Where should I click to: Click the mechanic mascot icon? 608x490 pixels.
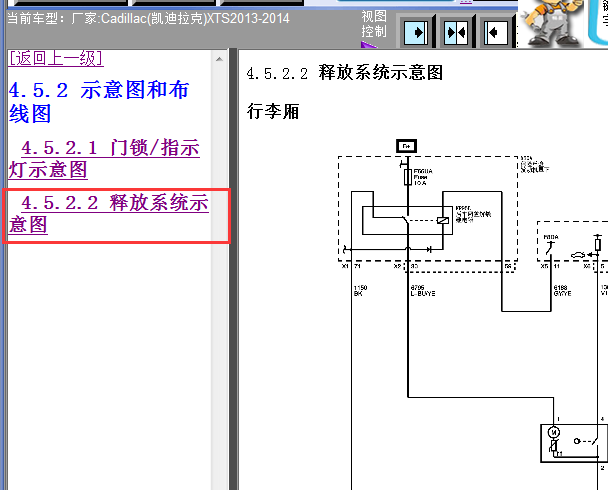tap(552, 22)
